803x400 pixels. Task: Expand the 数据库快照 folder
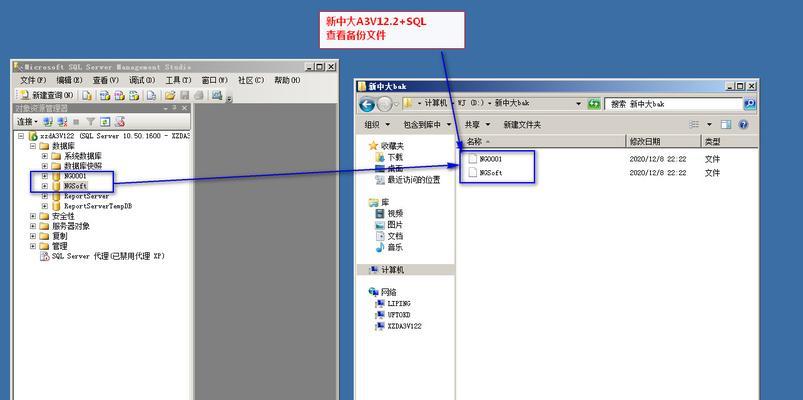coord(45,166)
